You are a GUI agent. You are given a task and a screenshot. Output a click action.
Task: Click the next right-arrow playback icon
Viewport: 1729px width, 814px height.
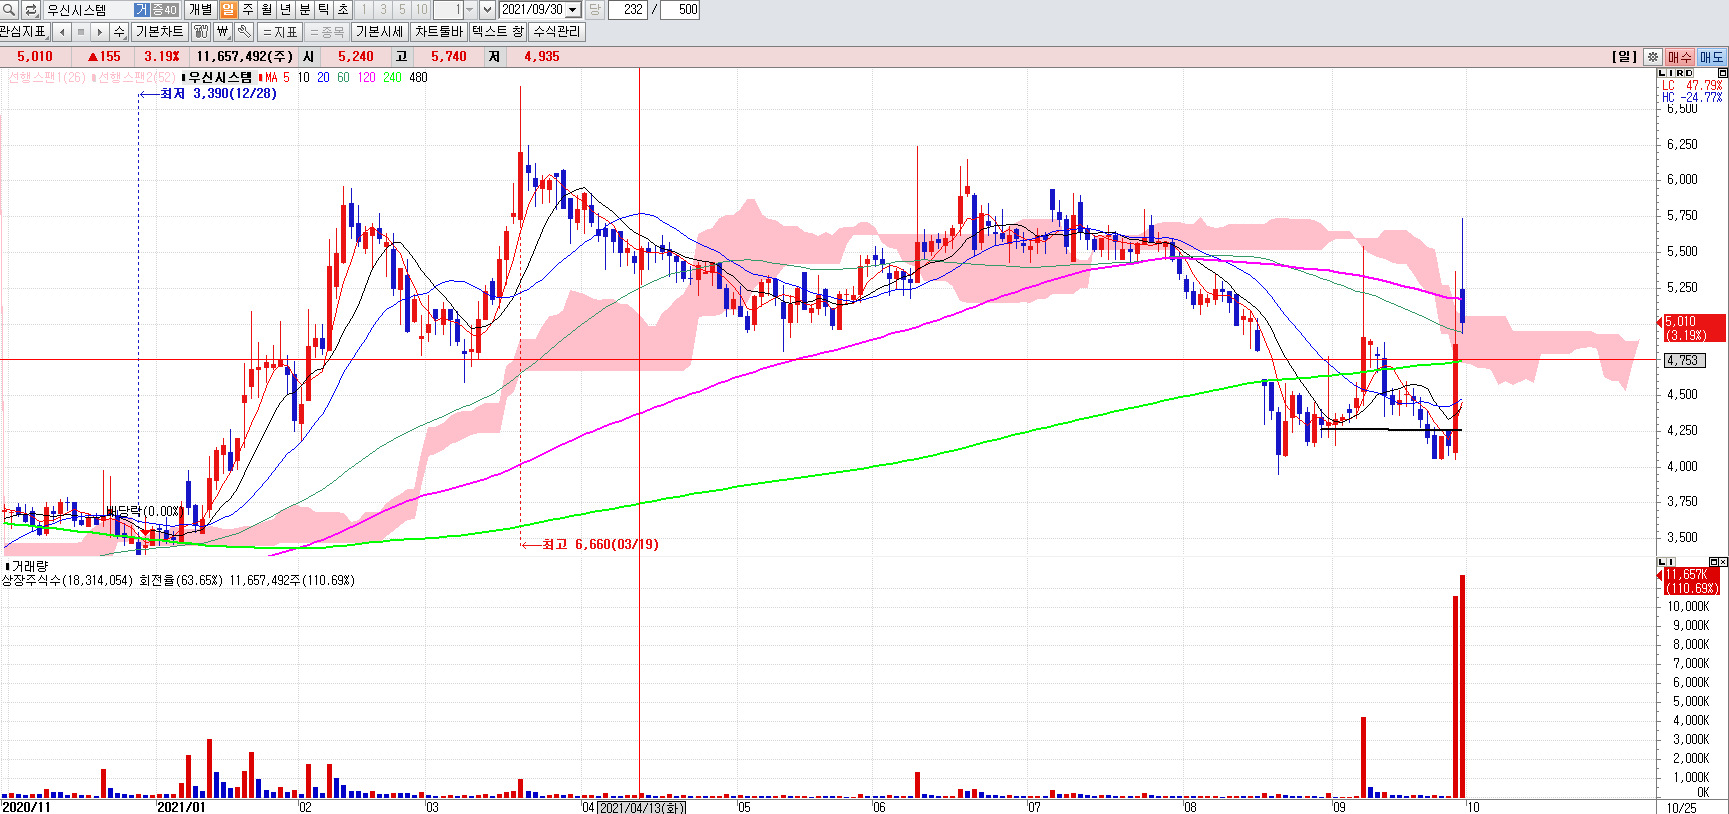[x=100, y=32]
